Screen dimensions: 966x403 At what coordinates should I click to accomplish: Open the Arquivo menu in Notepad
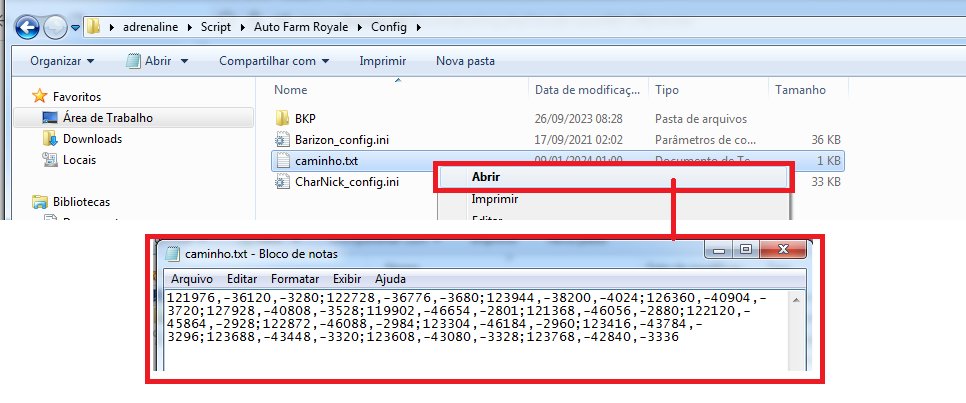click(x=192, y=279)
